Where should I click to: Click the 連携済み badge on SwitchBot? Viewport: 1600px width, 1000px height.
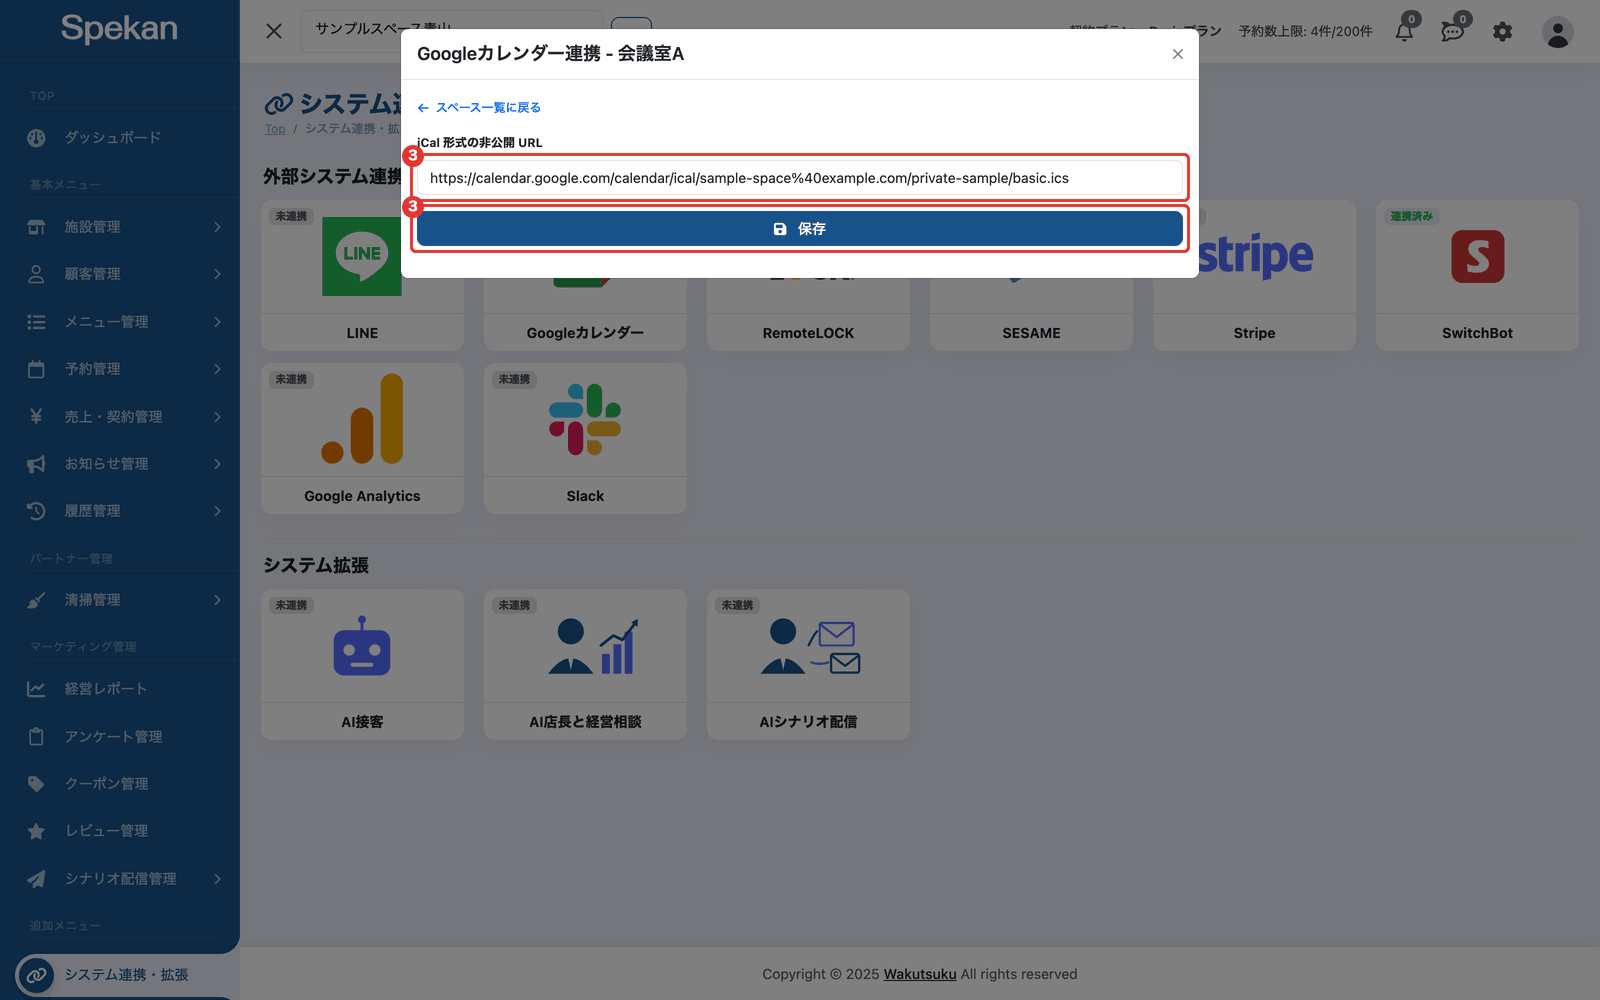pos(1411,216)
